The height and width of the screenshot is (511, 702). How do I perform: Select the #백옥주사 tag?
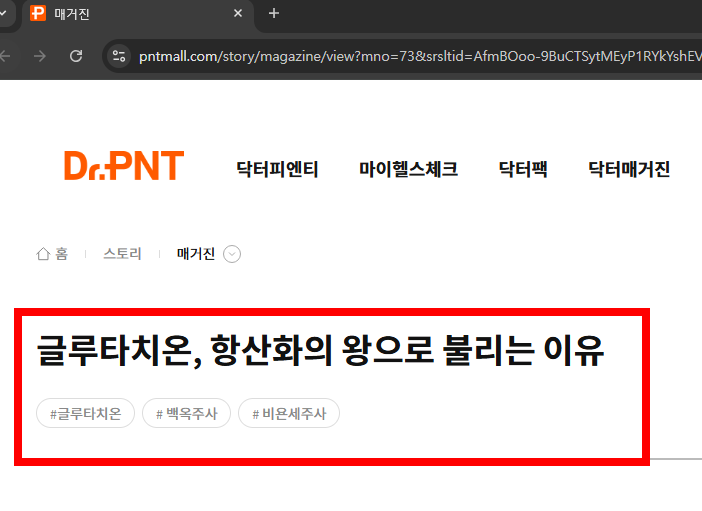[x=187, y=413]
